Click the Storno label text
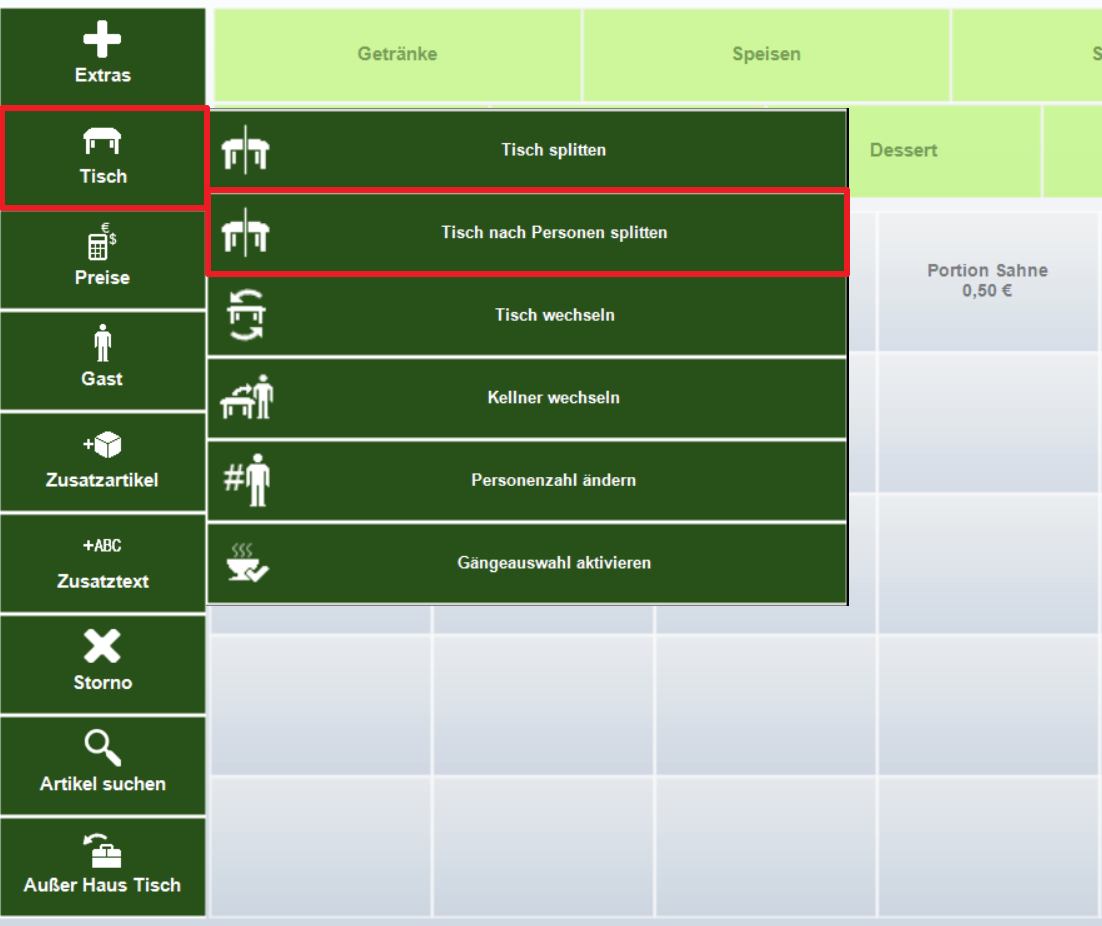The image size is (1102, 926). coord(103,682)
